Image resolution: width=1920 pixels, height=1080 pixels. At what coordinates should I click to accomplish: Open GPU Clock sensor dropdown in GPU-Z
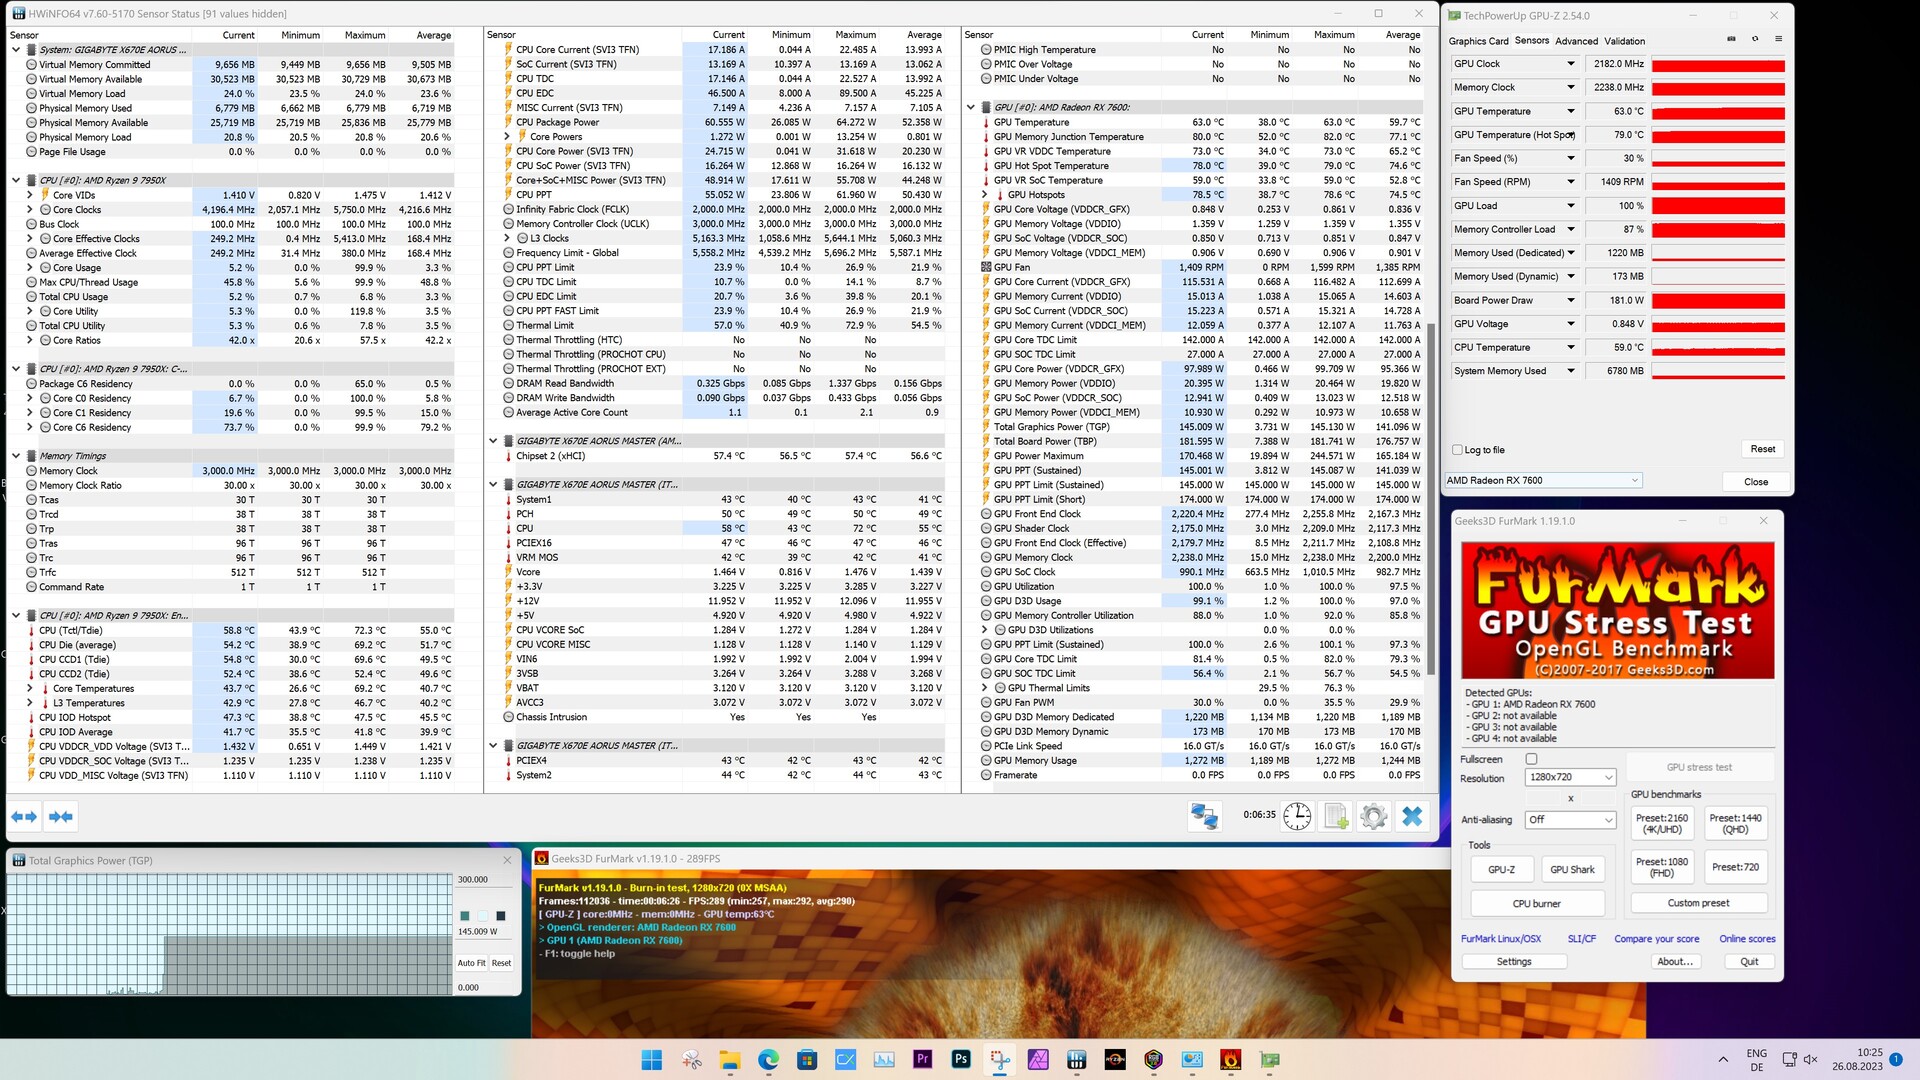(x=1570, y=64)
